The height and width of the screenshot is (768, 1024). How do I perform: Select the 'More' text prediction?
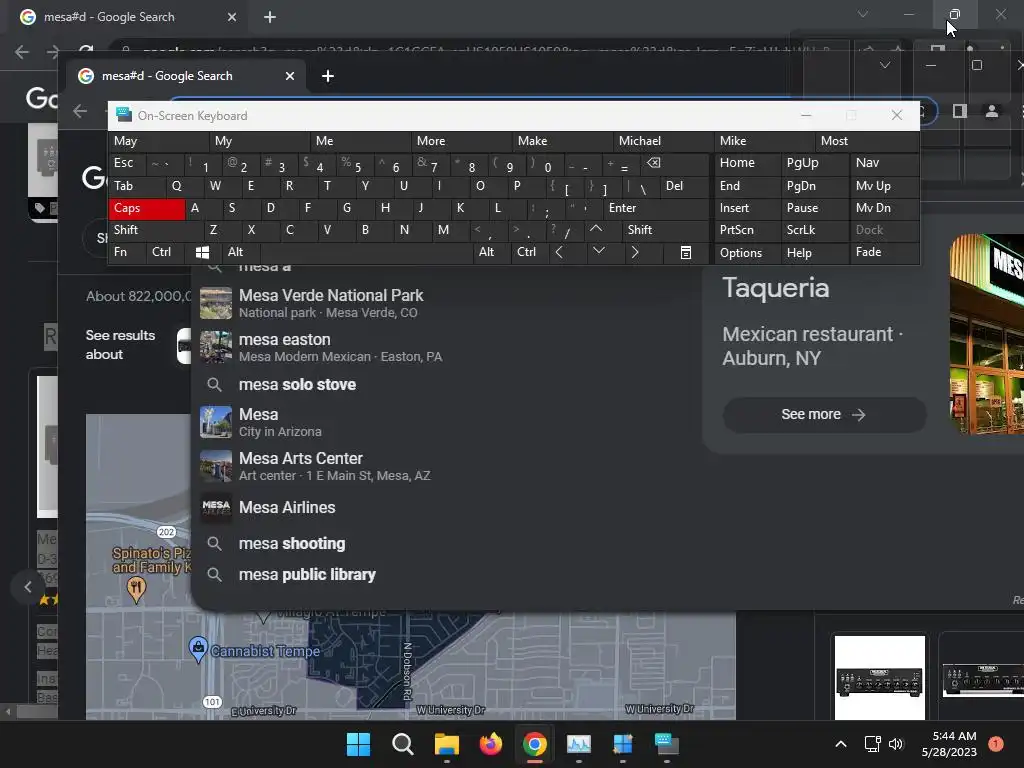(462, 141)
